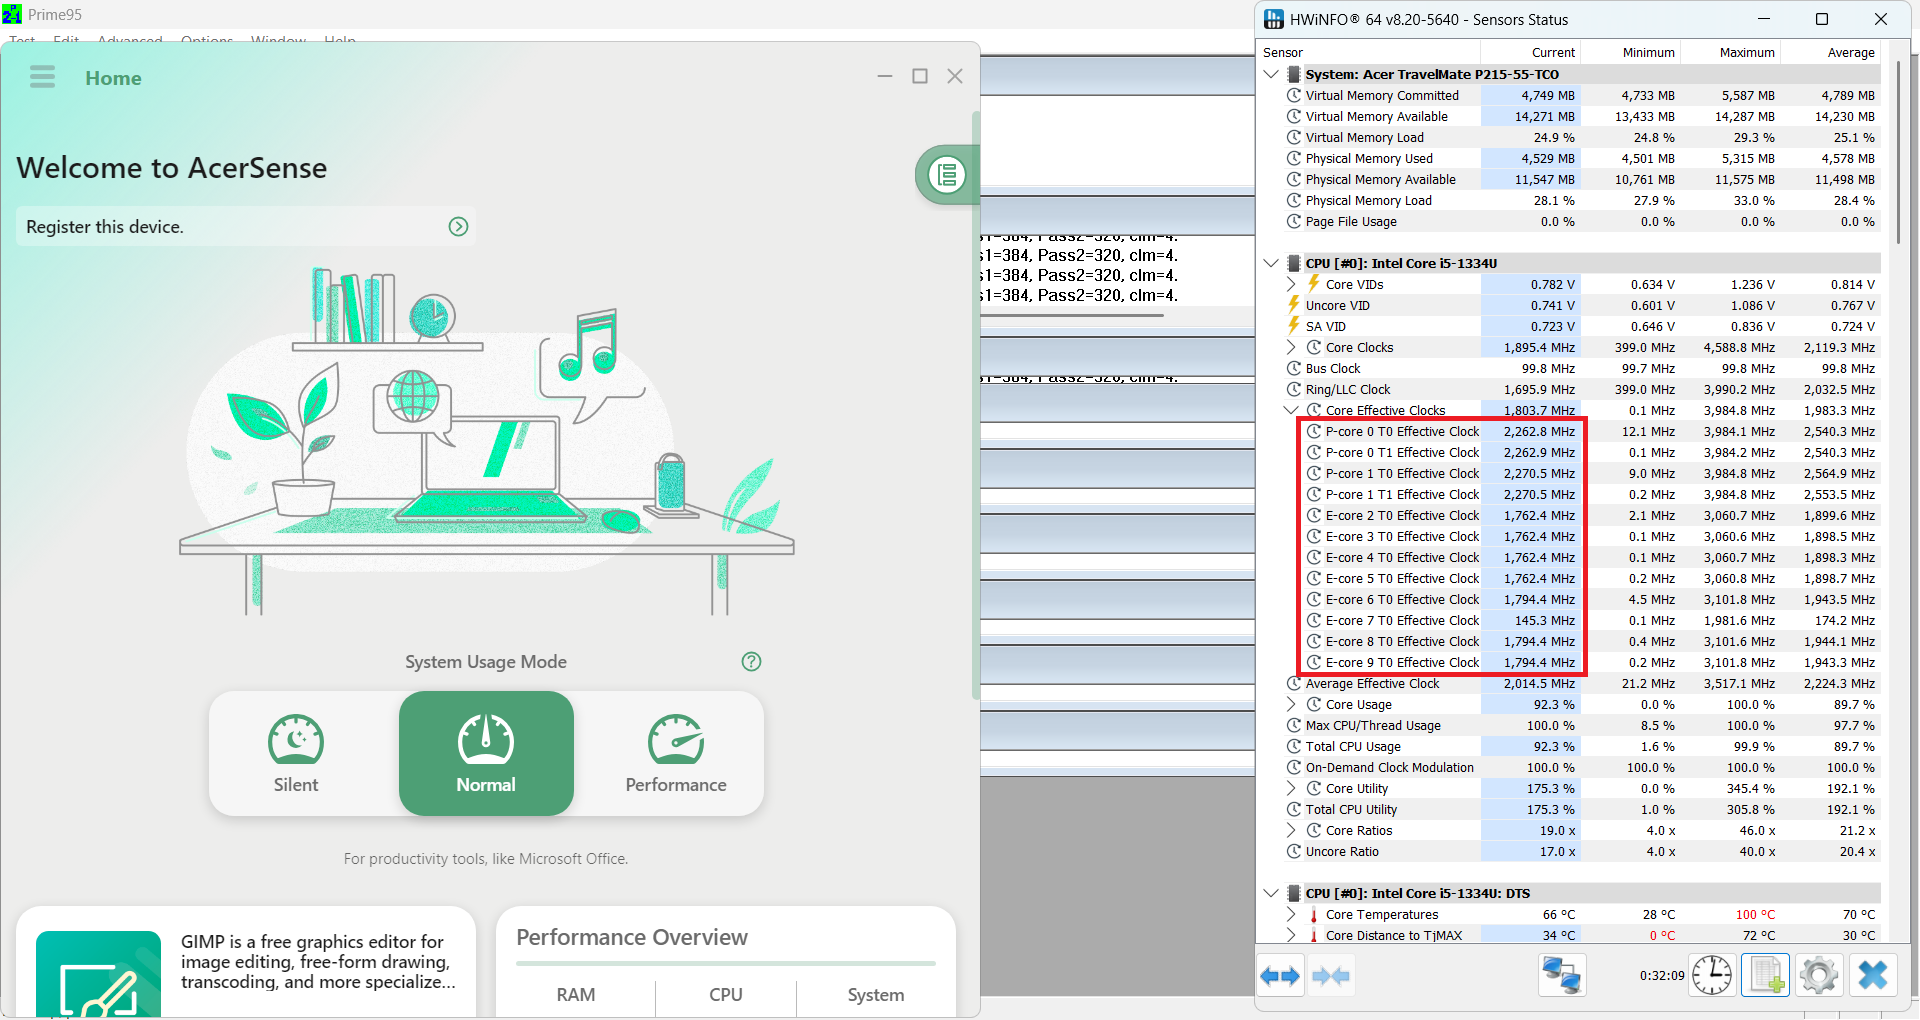
Task: Click HWiNFO clock reset timer icon
Action: click(x=1711, y=975)
